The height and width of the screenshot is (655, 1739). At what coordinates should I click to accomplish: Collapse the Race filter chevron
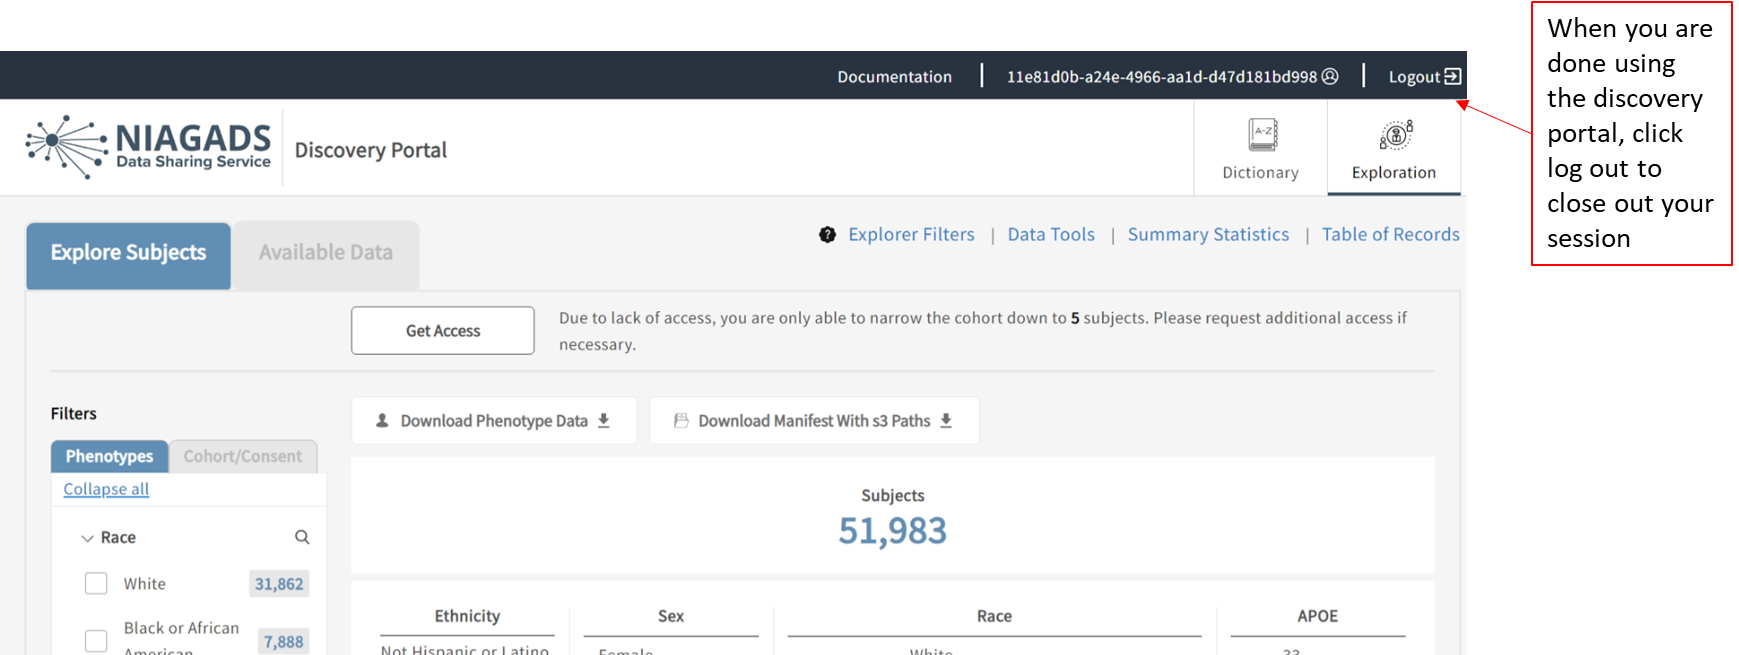point(87,538)
